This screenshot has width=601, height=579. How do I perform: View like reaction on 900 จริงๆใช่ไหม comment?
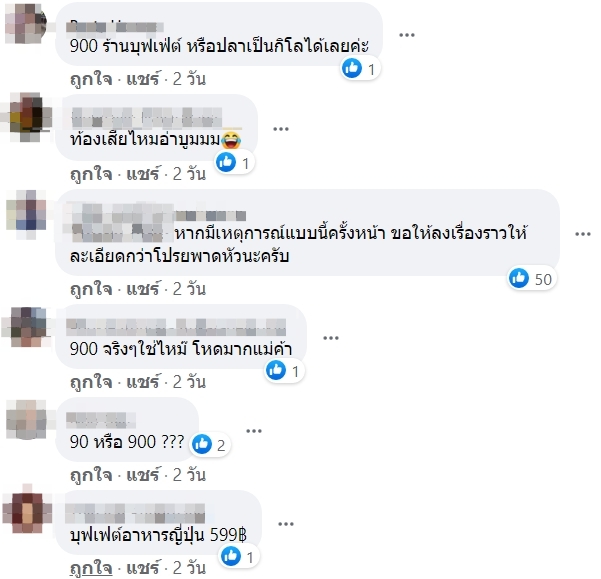point(284,371)
